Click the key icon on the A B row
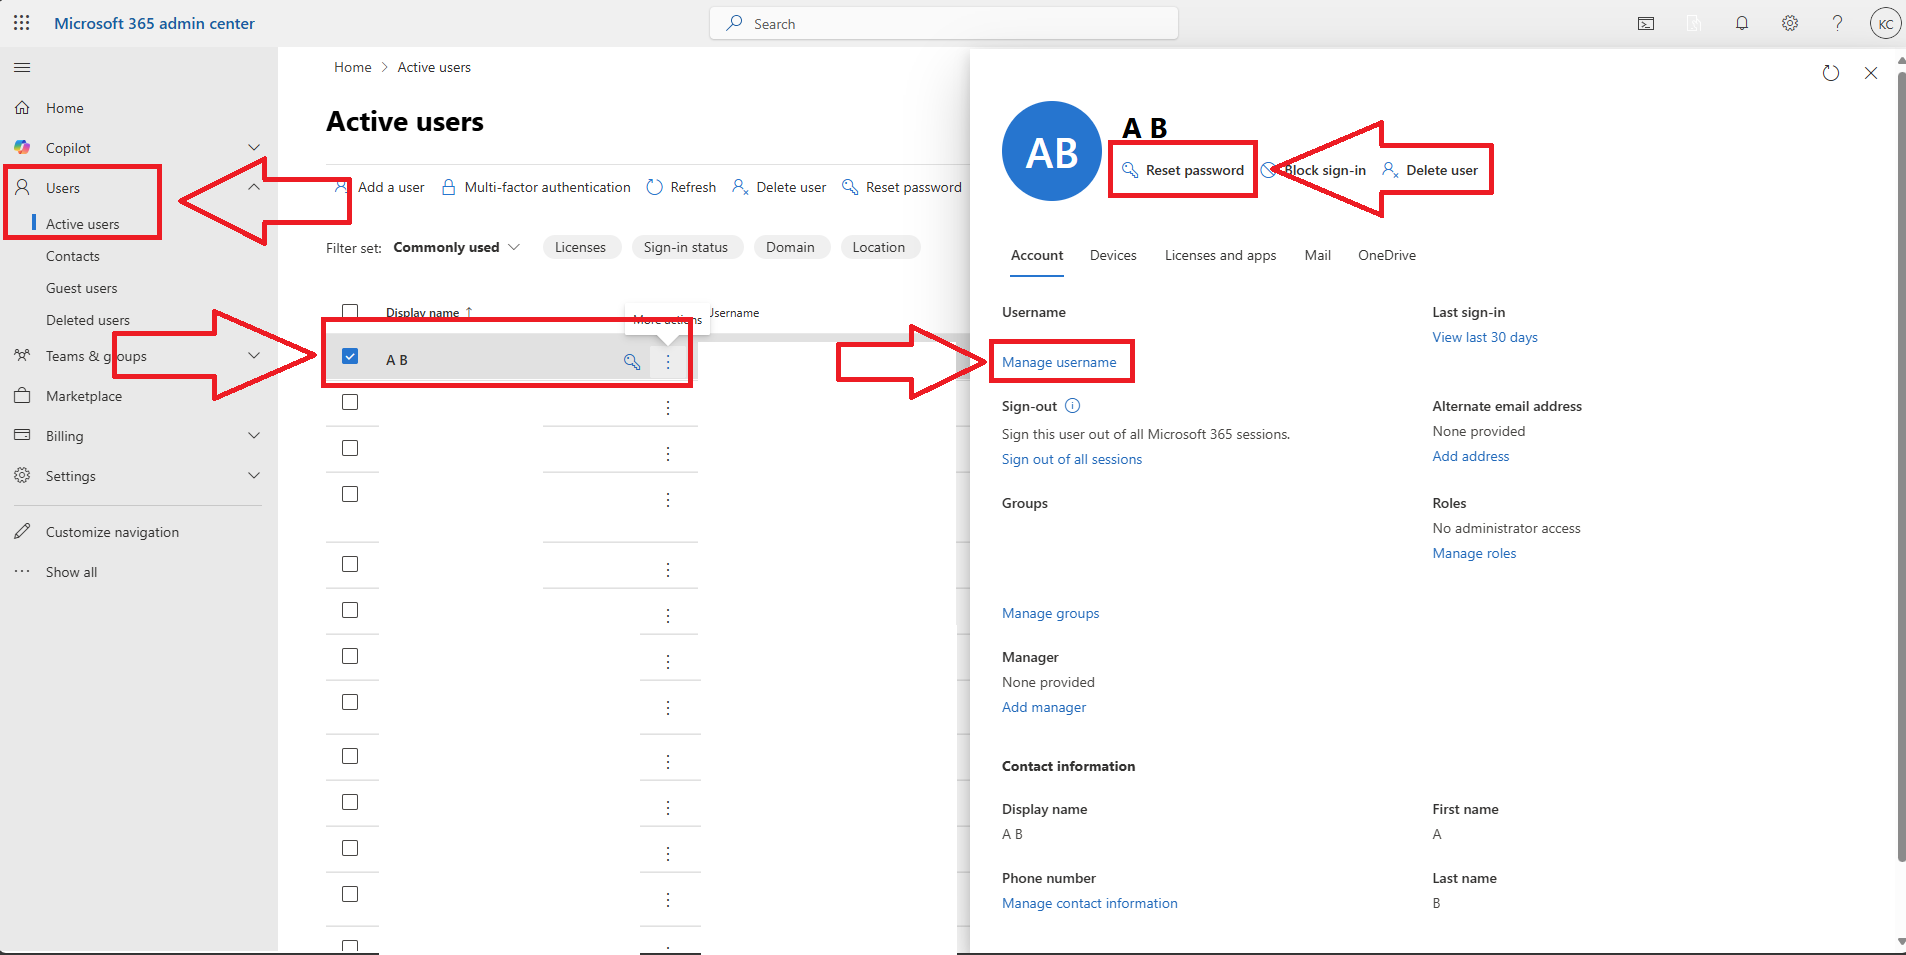1906x955 pixels. (x=632, y=361)
